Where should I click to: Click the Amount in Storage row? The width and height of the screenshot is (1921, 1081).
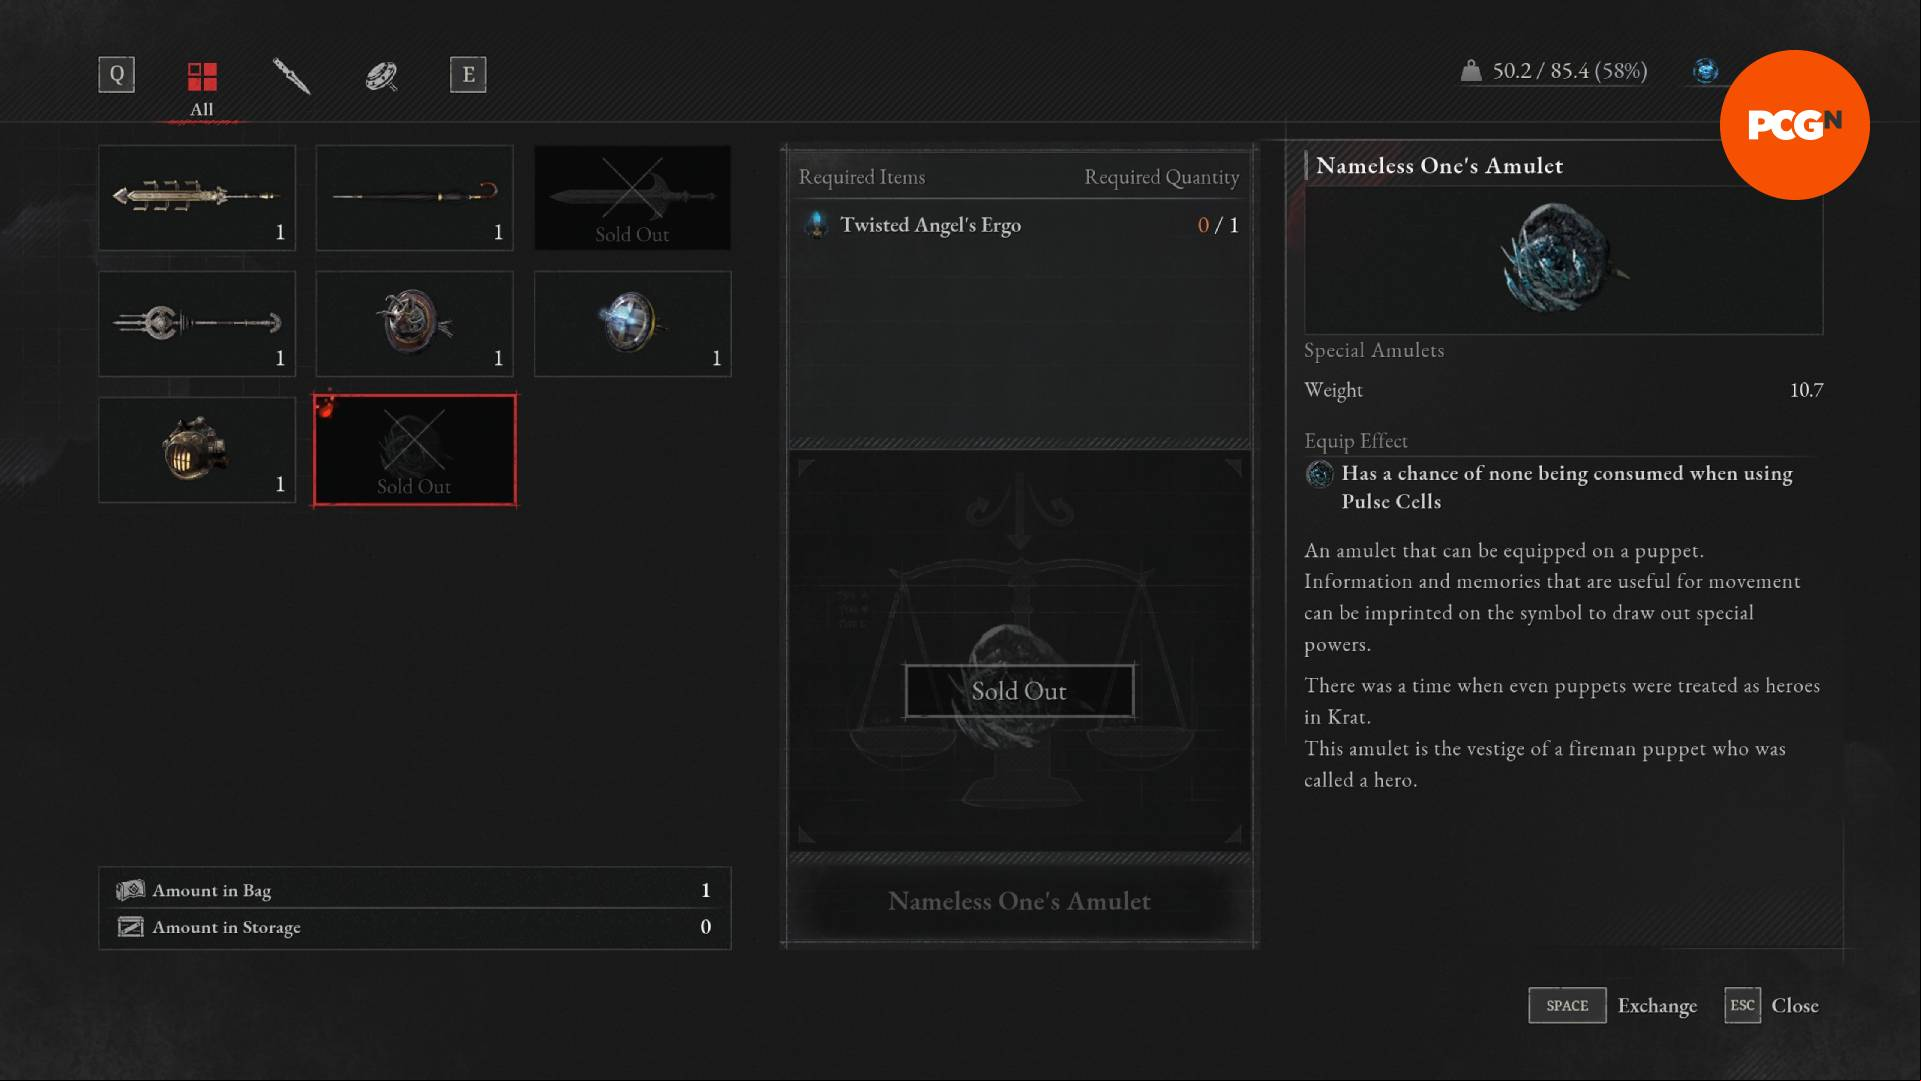point(415,927)
